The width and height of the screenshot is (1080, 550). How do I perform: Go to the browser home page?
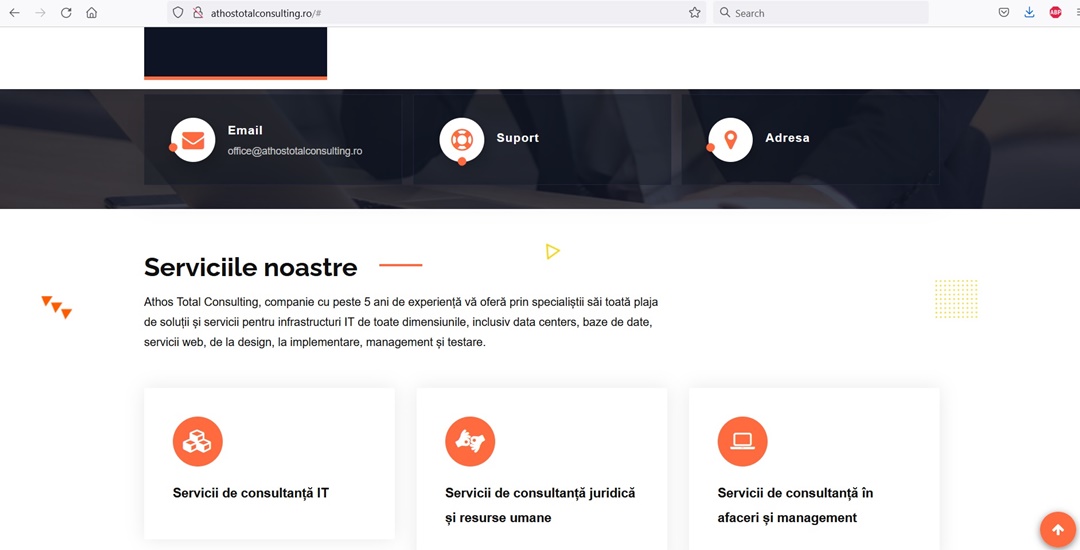point(92,12)
